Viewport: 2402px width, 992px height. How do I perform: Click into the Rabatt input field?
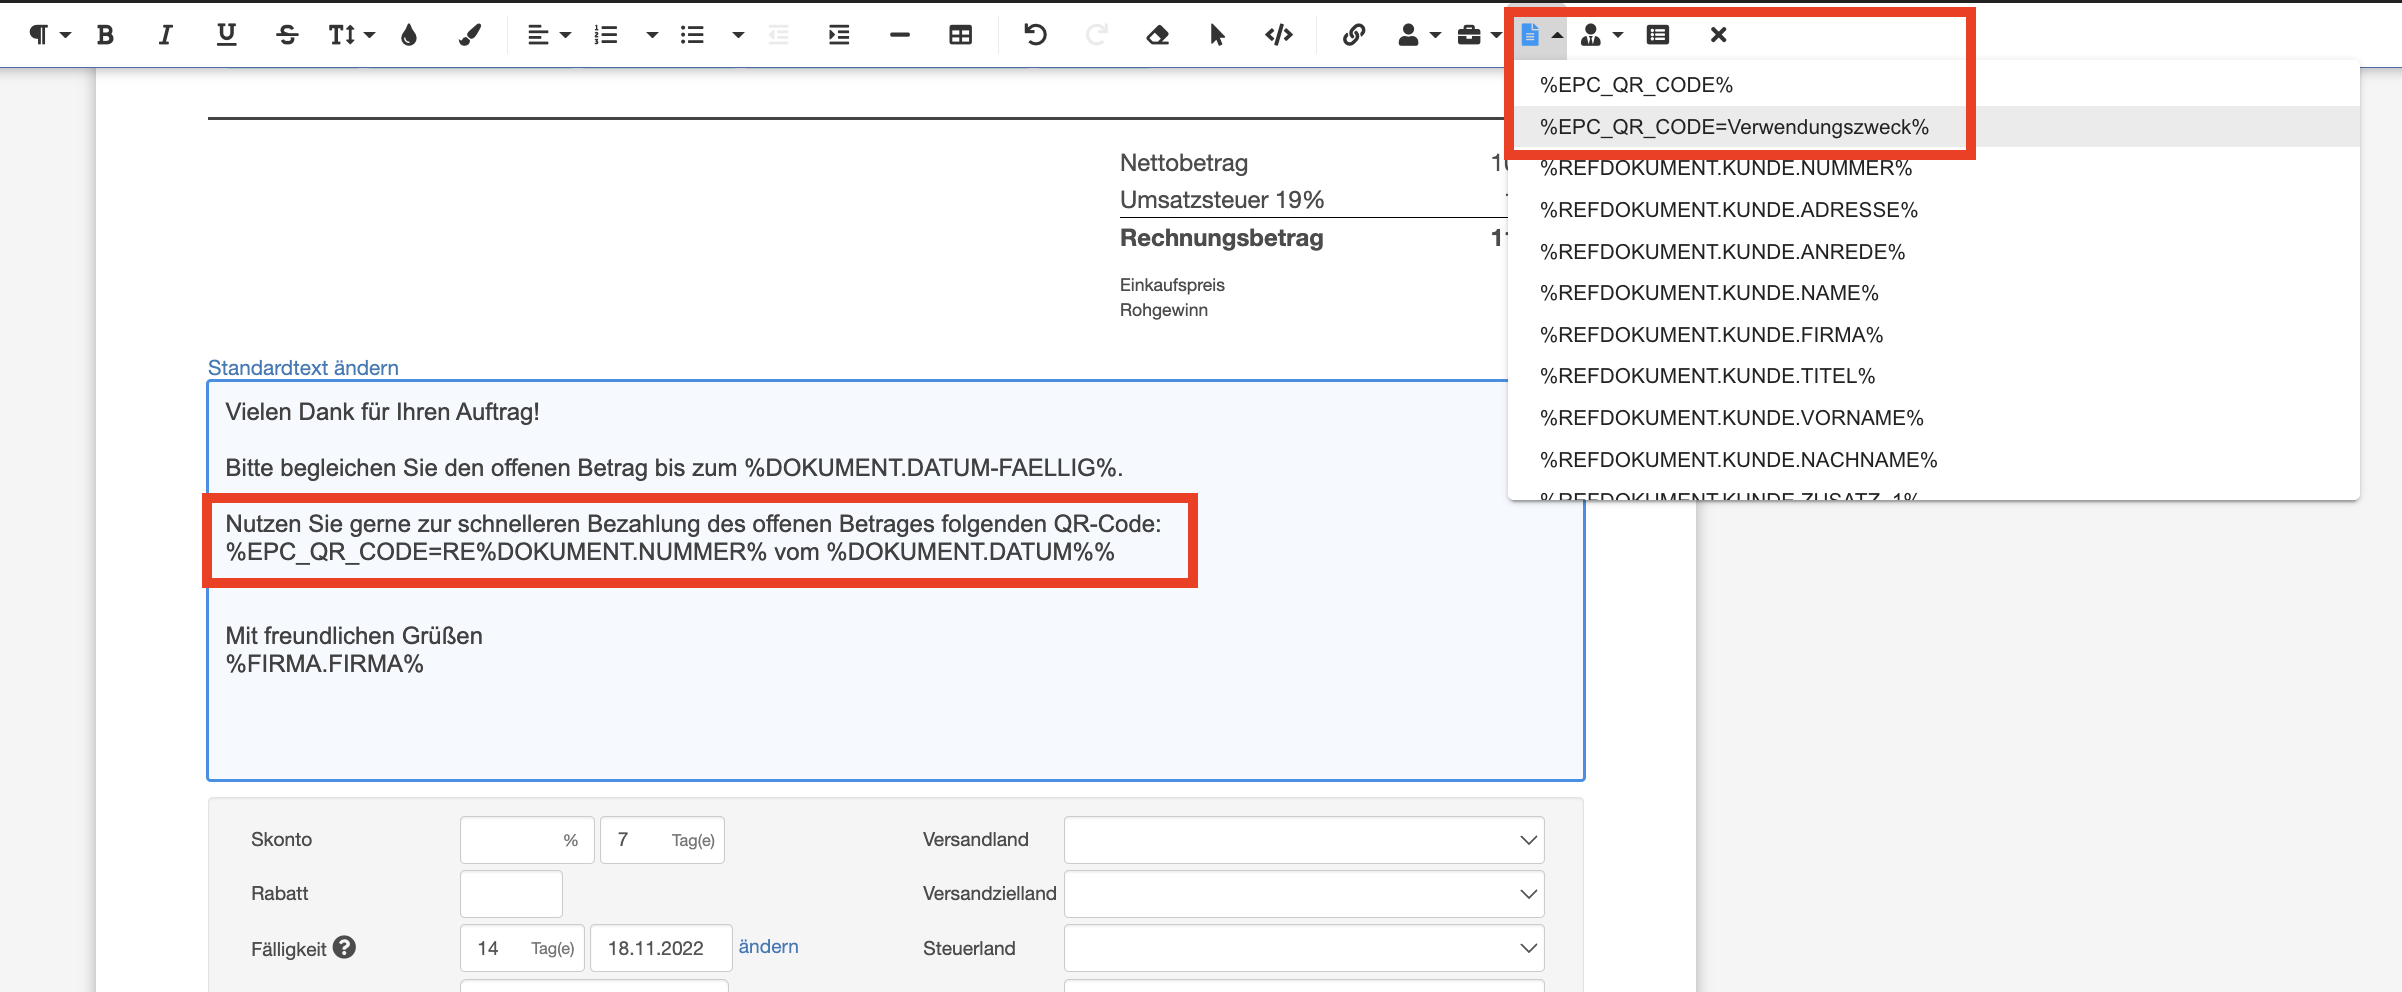[x=511, y=894]
